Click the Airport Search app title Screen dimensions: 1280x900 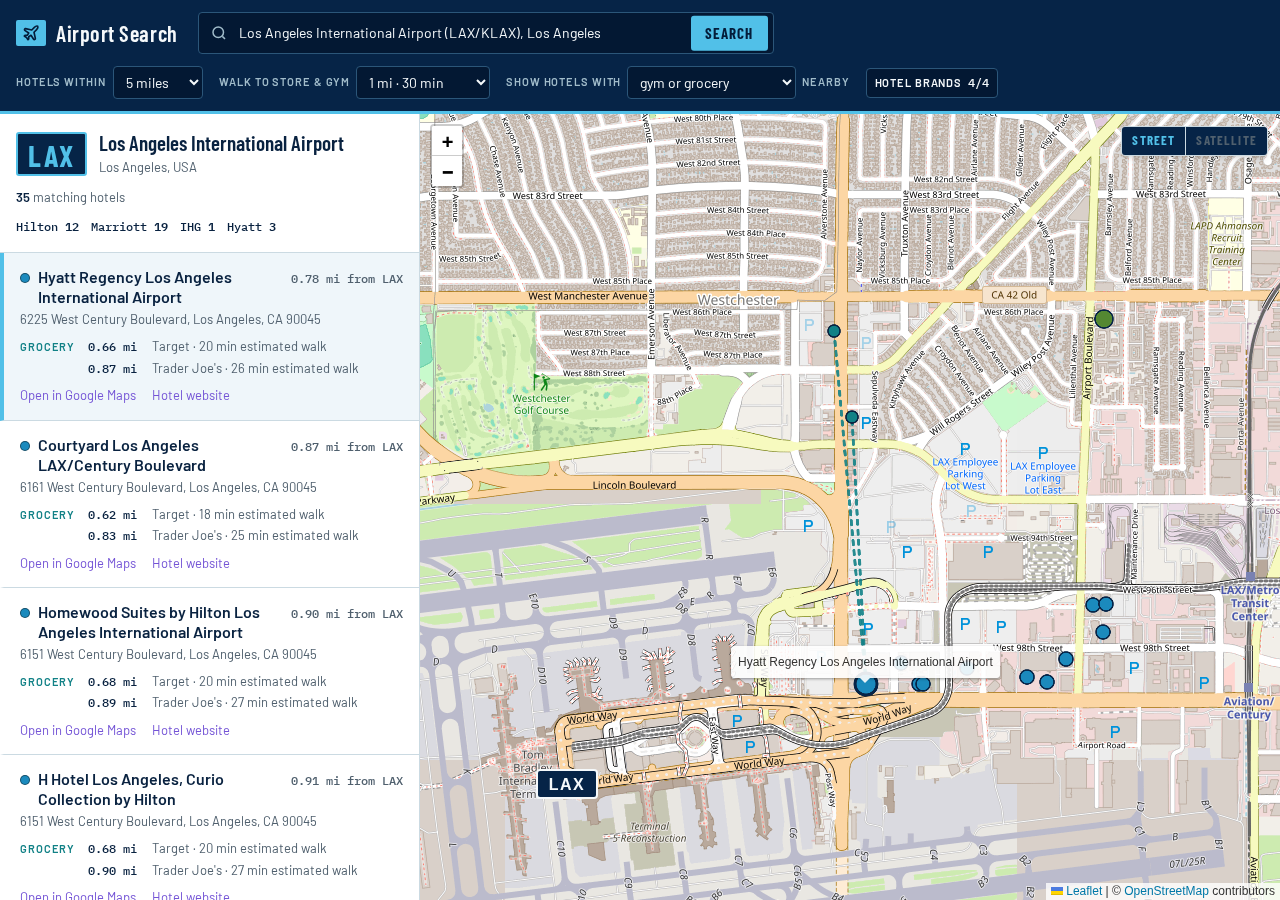tap(116, 33)
